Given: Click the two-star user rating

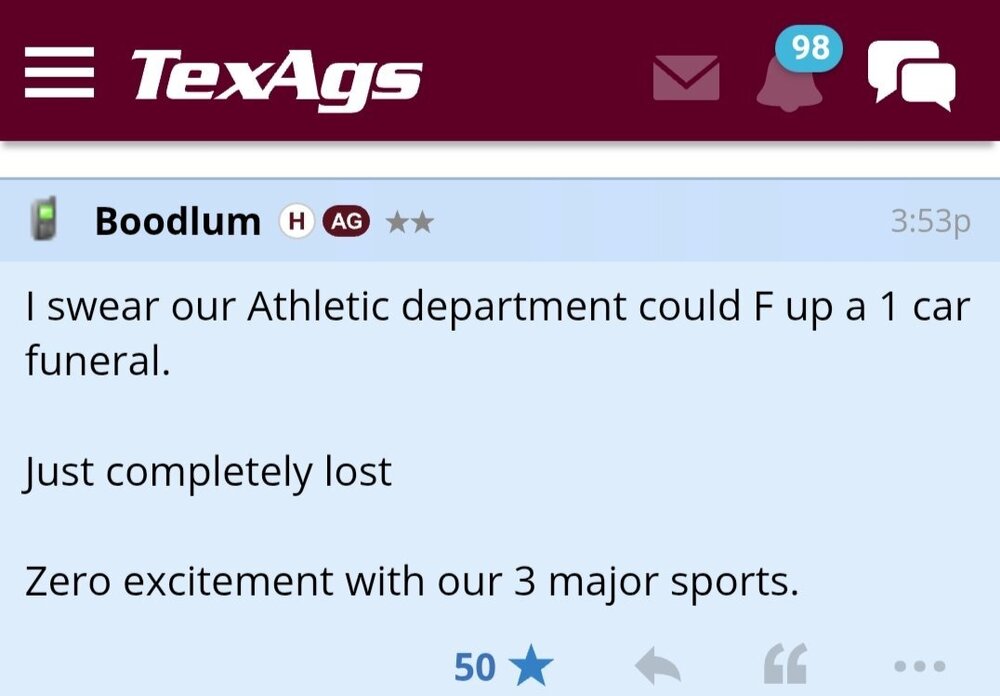Looking at the screenshot, I should point(410,221).
